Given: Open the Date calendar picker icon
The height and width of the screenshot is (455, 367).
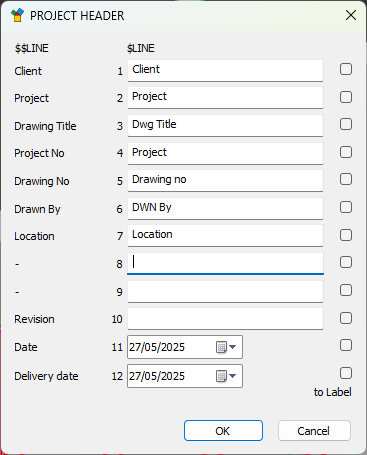Looking at the screenshot, I should pyautogui.click(x=221, y=347).
